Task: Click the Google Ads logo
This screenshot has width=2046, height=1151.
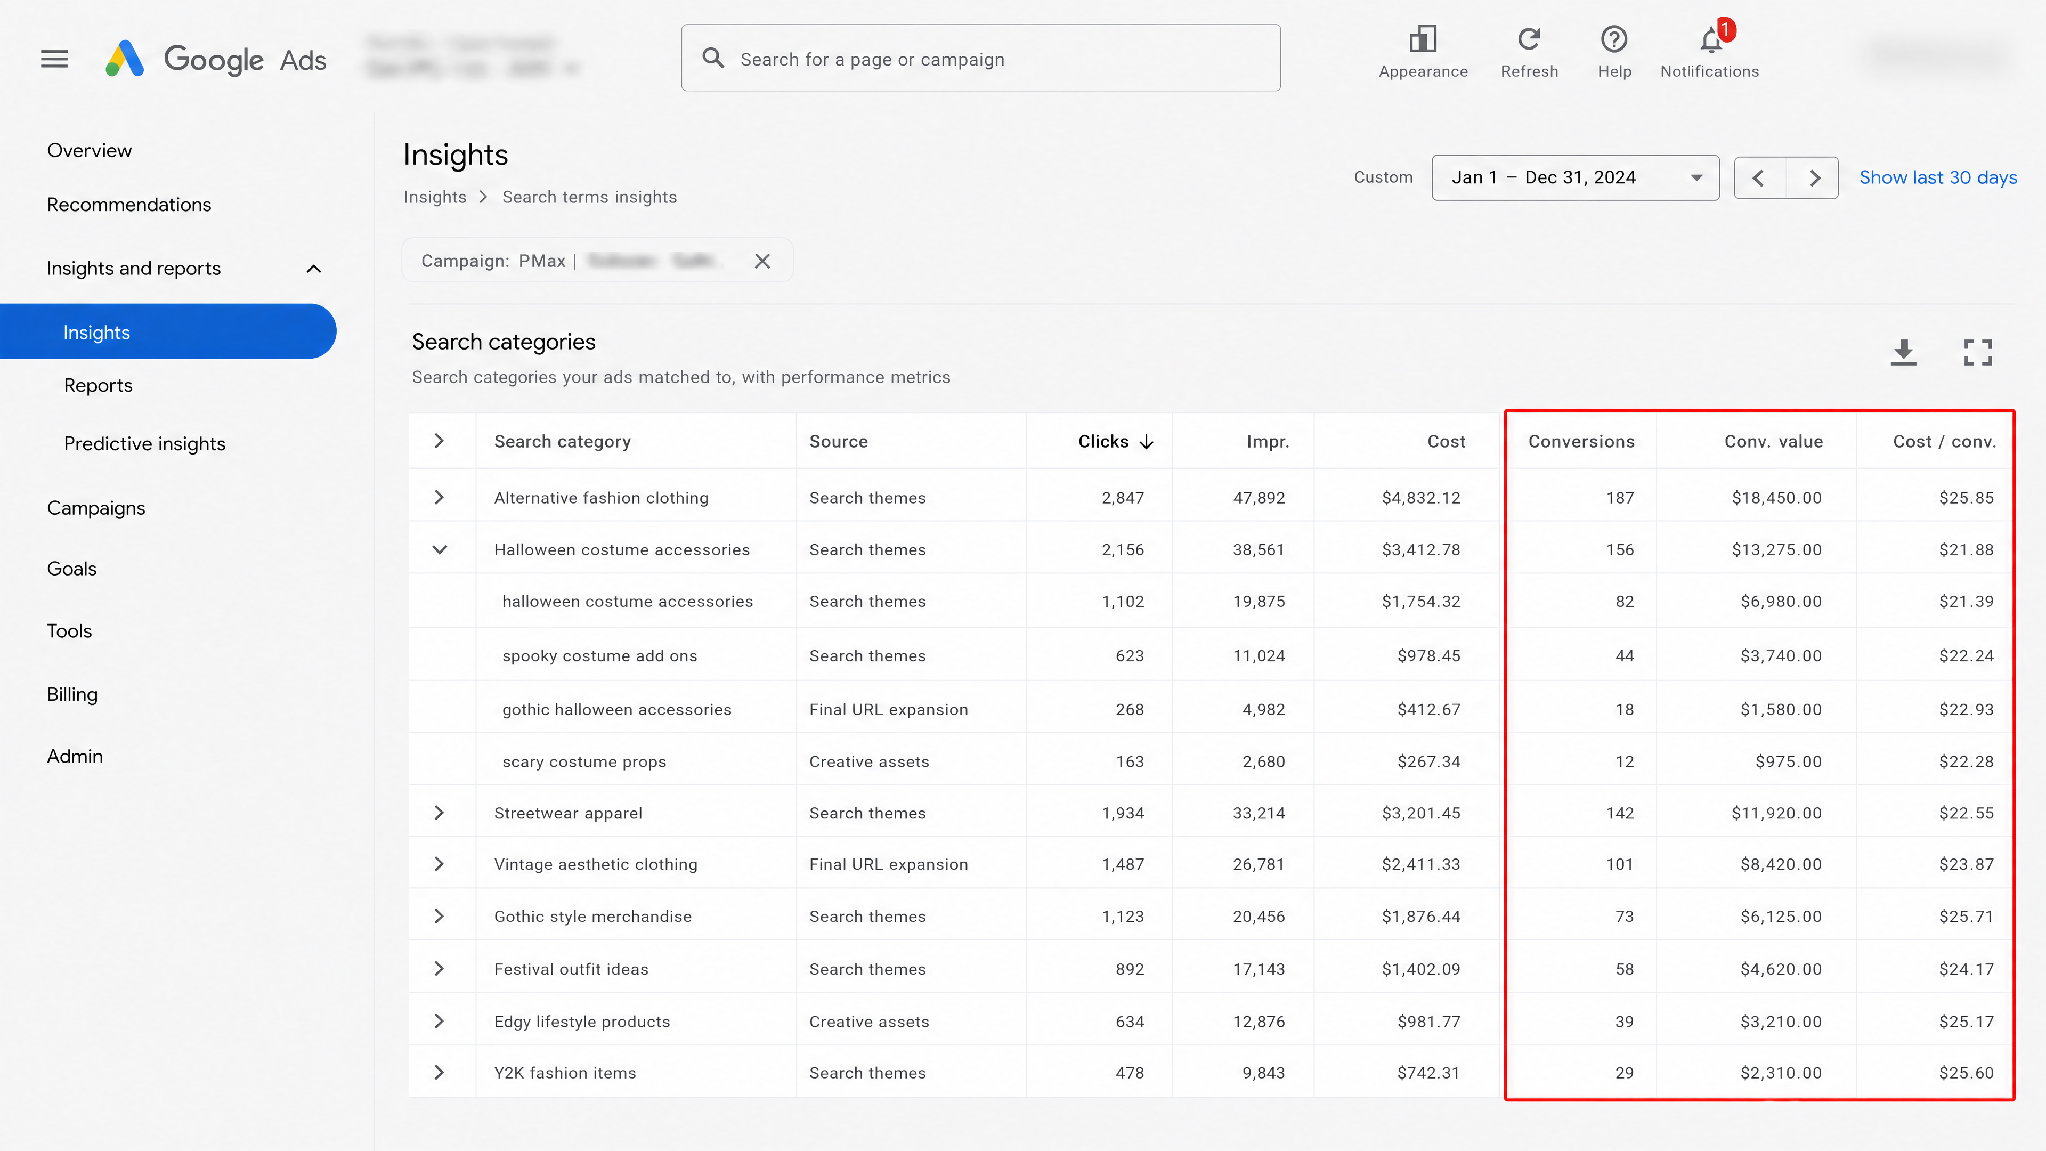Action: point(216,59)
